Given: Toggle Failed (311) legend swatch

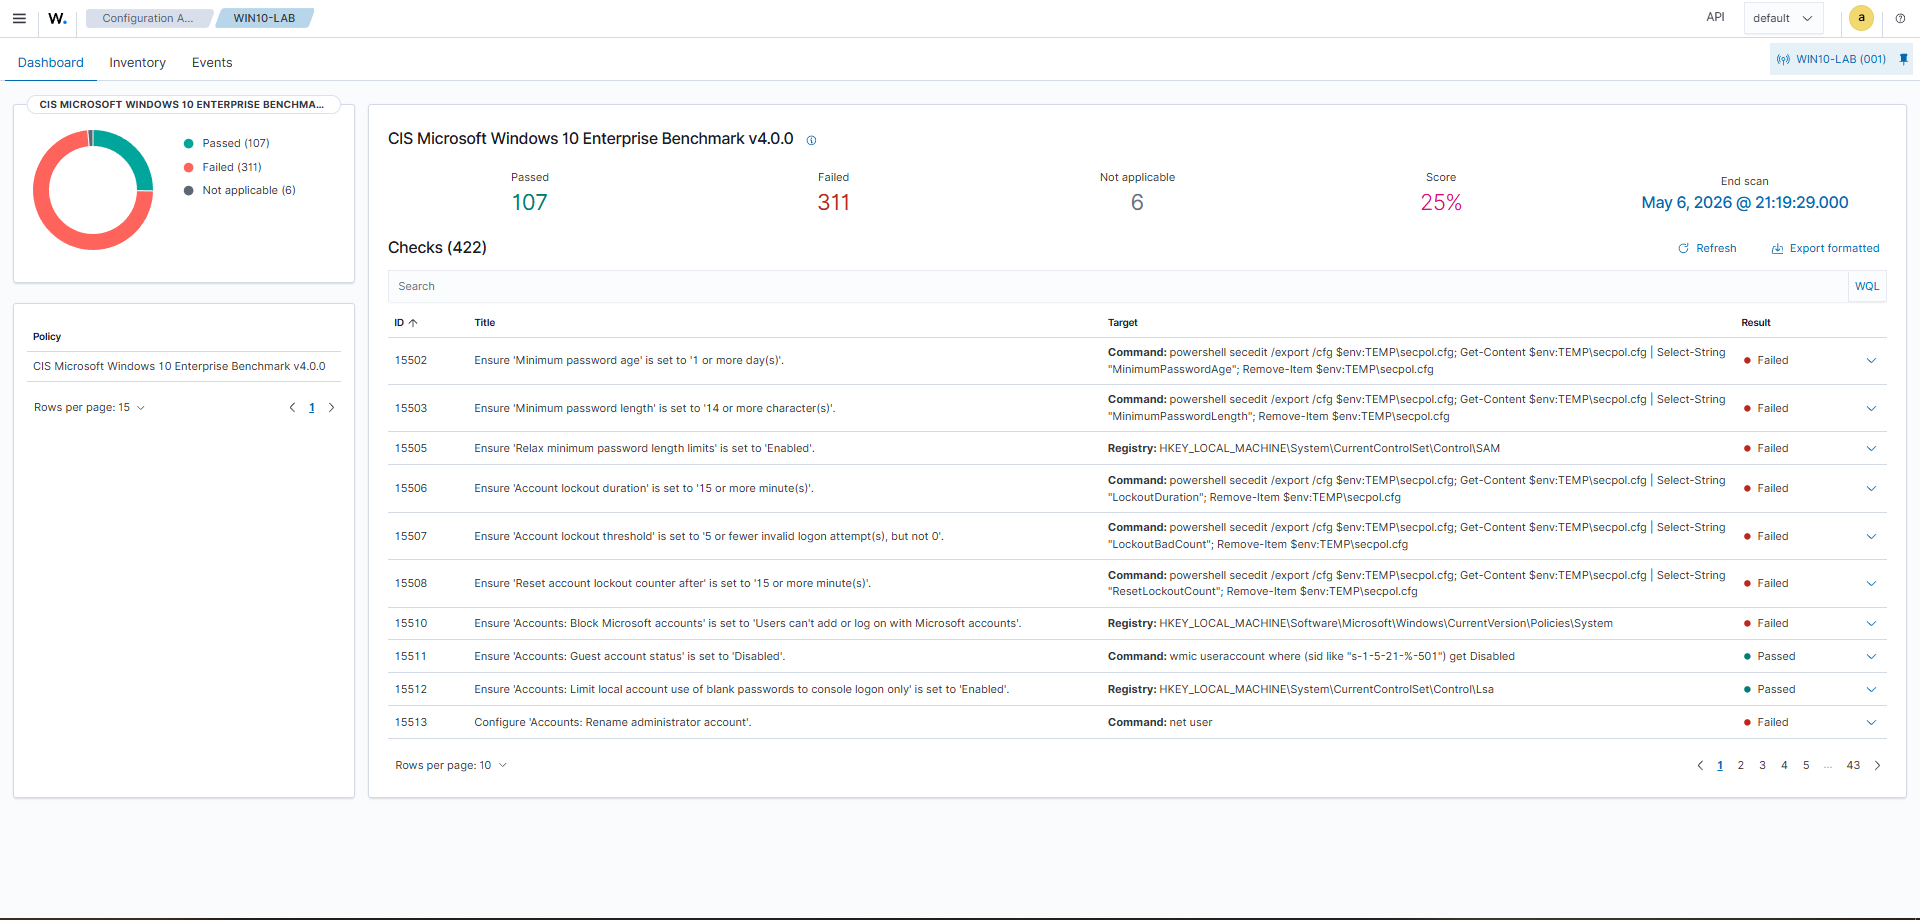Looking at the screenshot, I should coord(188,168).
